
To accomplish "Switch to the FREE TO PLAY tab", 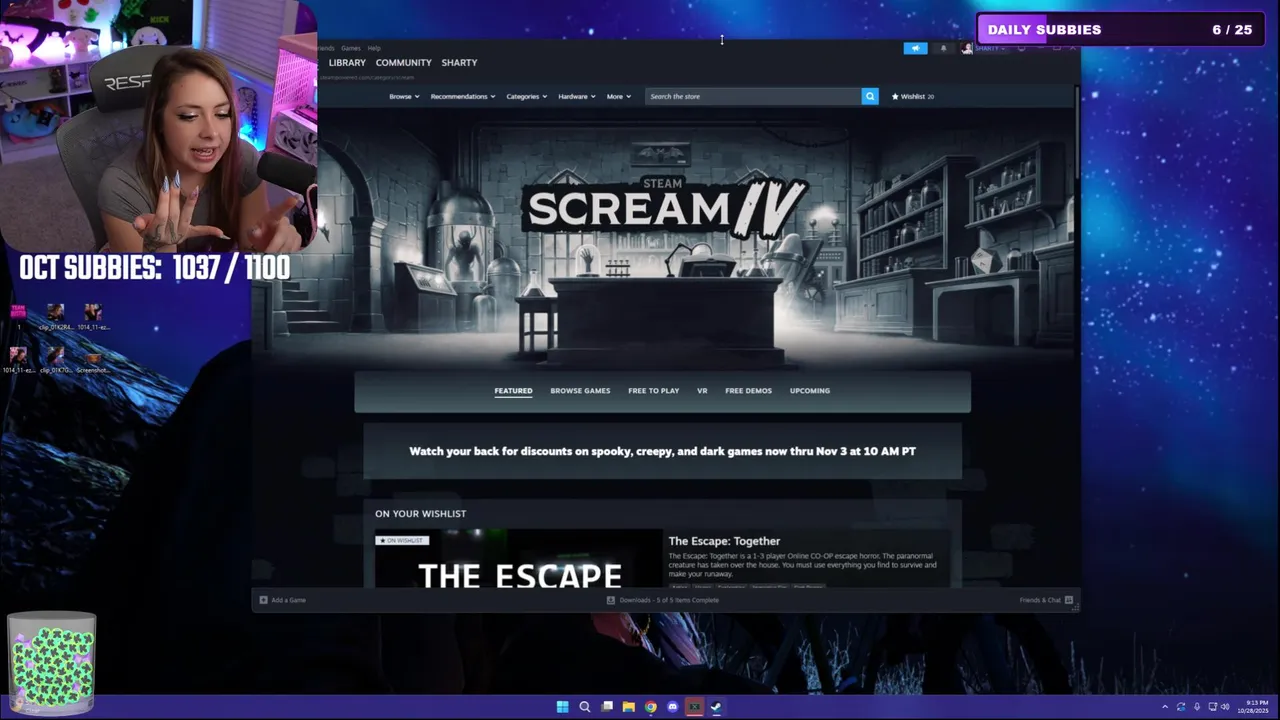I will tap(654, 391).
